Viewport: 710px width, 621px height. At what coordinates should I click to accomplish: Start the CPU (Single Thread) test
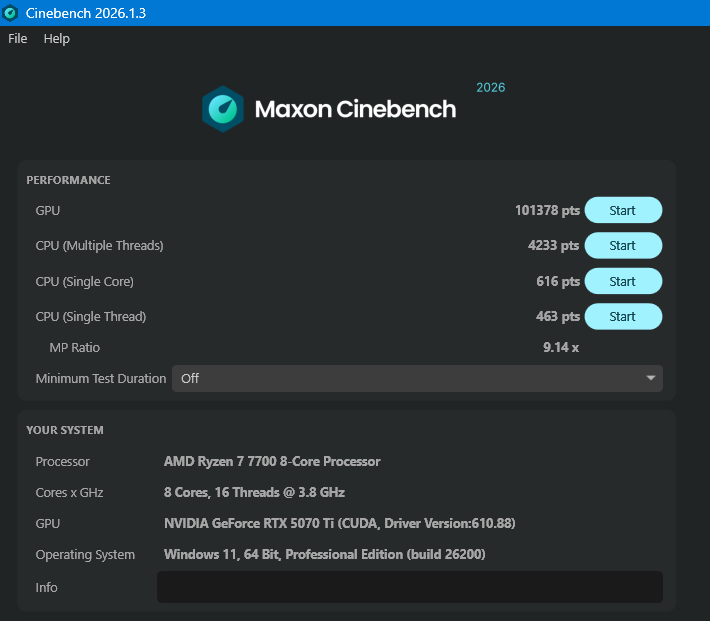tap(623, 317)
